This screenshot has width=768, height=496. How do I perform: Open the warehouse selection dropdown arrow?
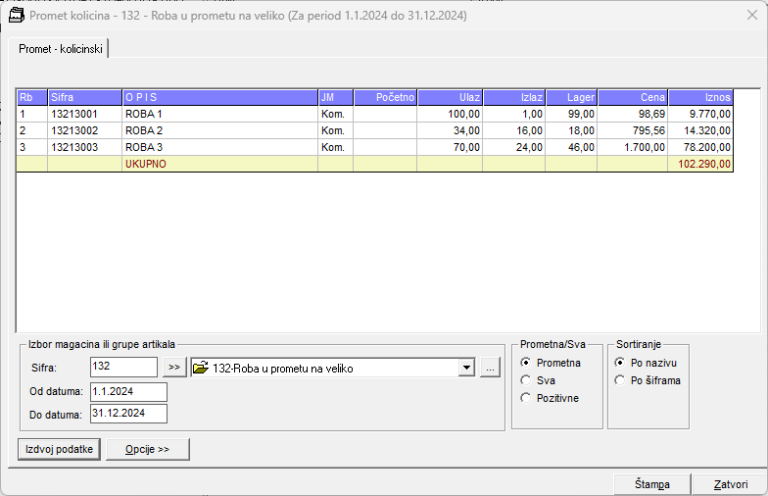tap(465, 368)
